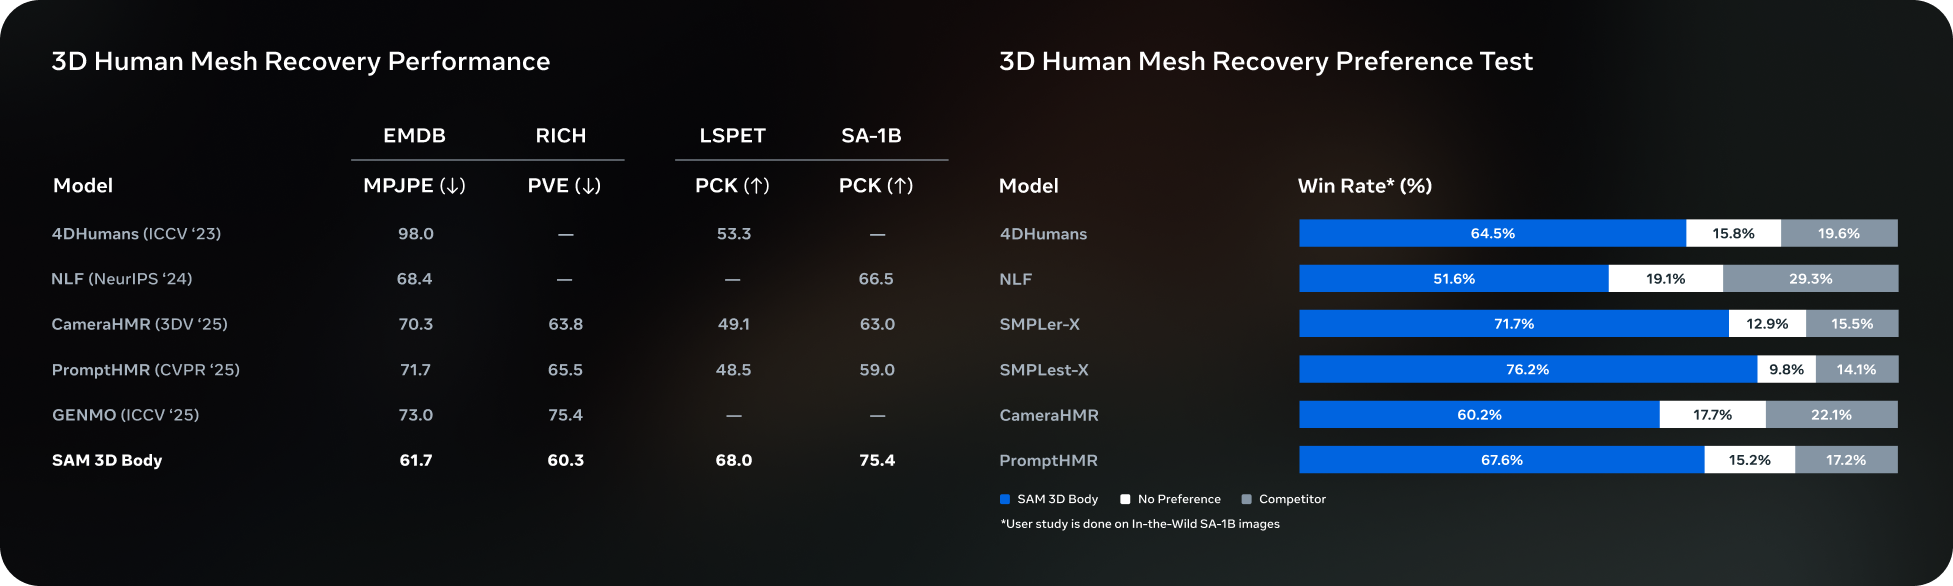Screen dimensions: 1953x586
Task: Click the Win Rate* (%) heading
Action: 1364,186
